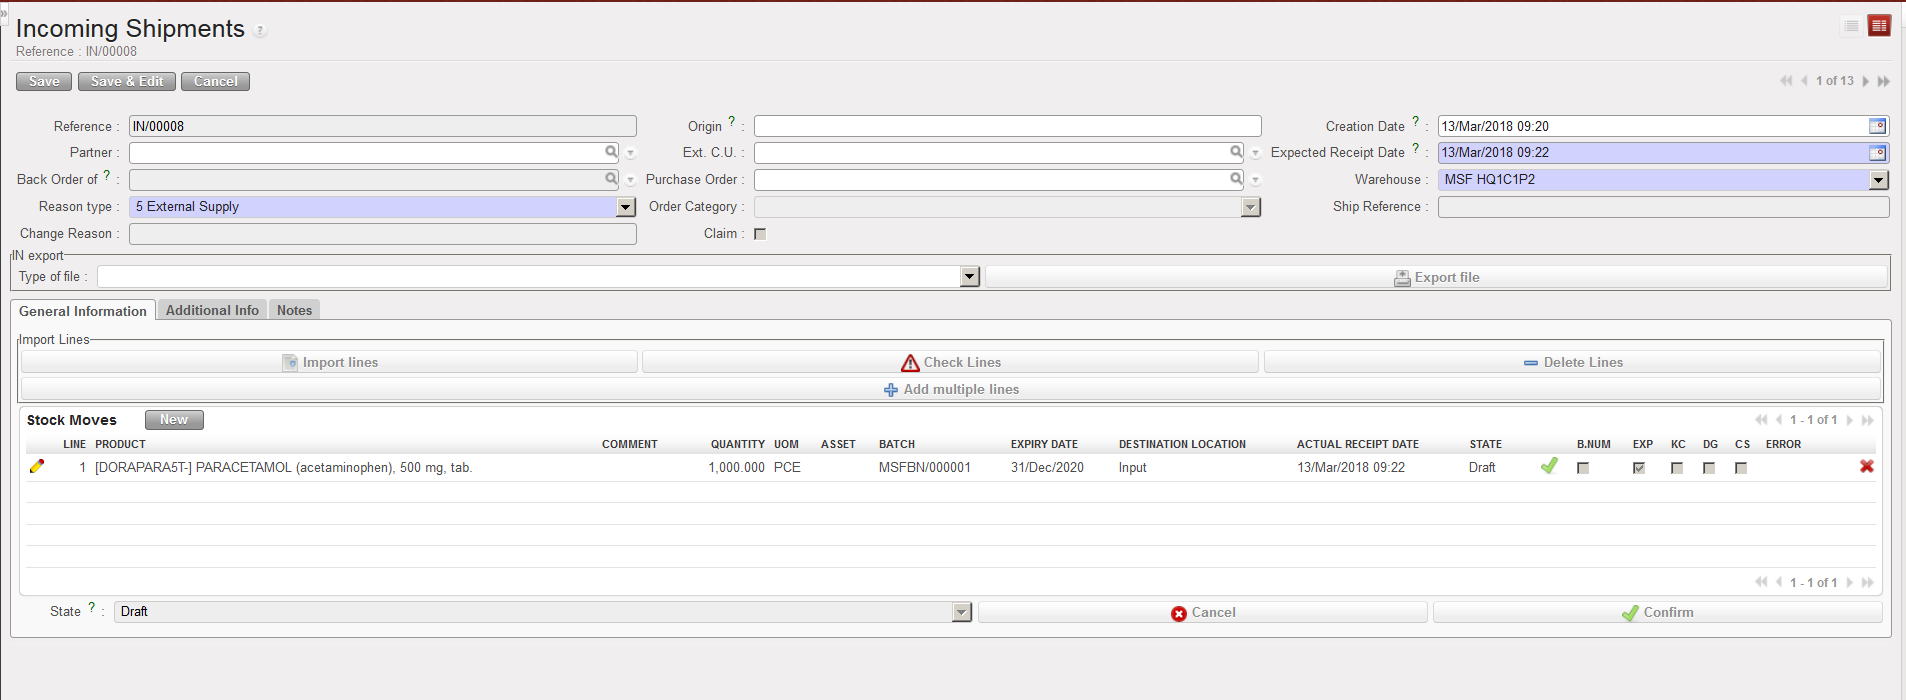Click into the Origin input field
This screenshot has width=1906, height=700.
[x=1006, y=126]
